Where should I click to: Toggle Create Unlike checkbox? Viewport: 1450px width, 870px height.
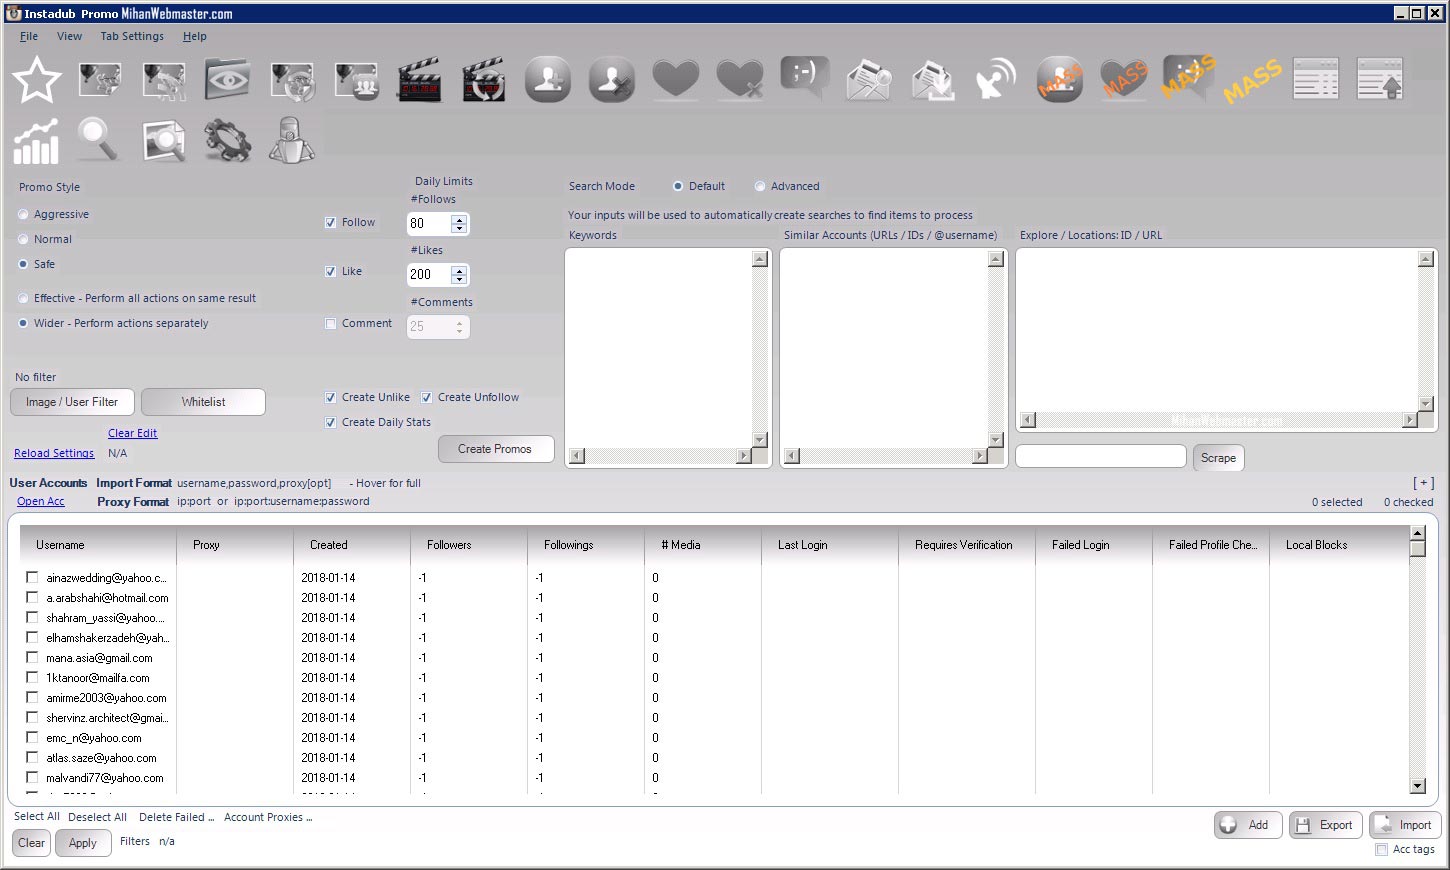coord(330,397)
